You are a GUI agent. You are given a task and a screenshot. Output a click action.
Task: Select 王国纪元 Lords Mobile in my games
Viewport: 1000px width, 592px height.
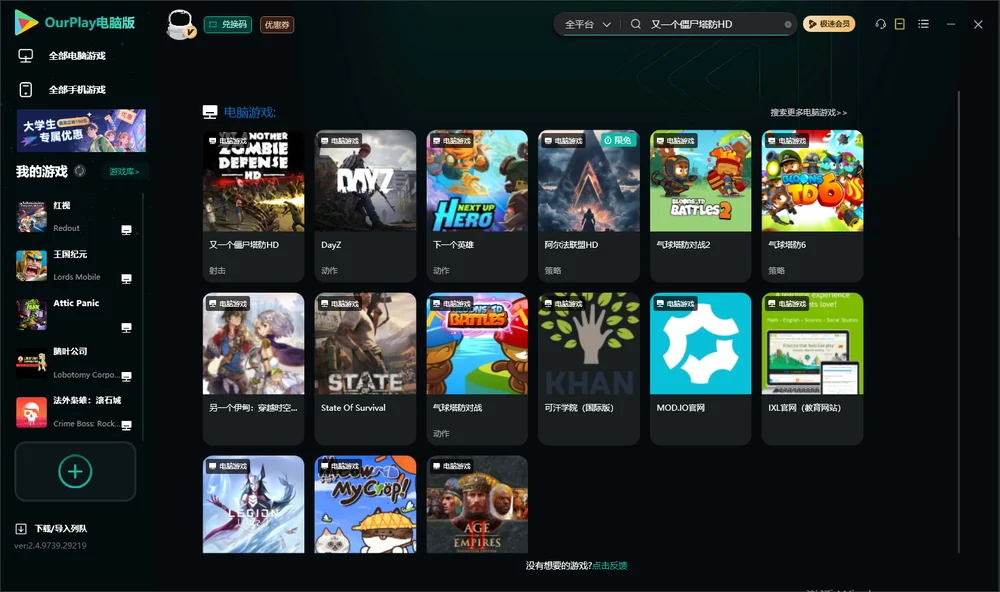pyautogui.click(x=75, y=265)
